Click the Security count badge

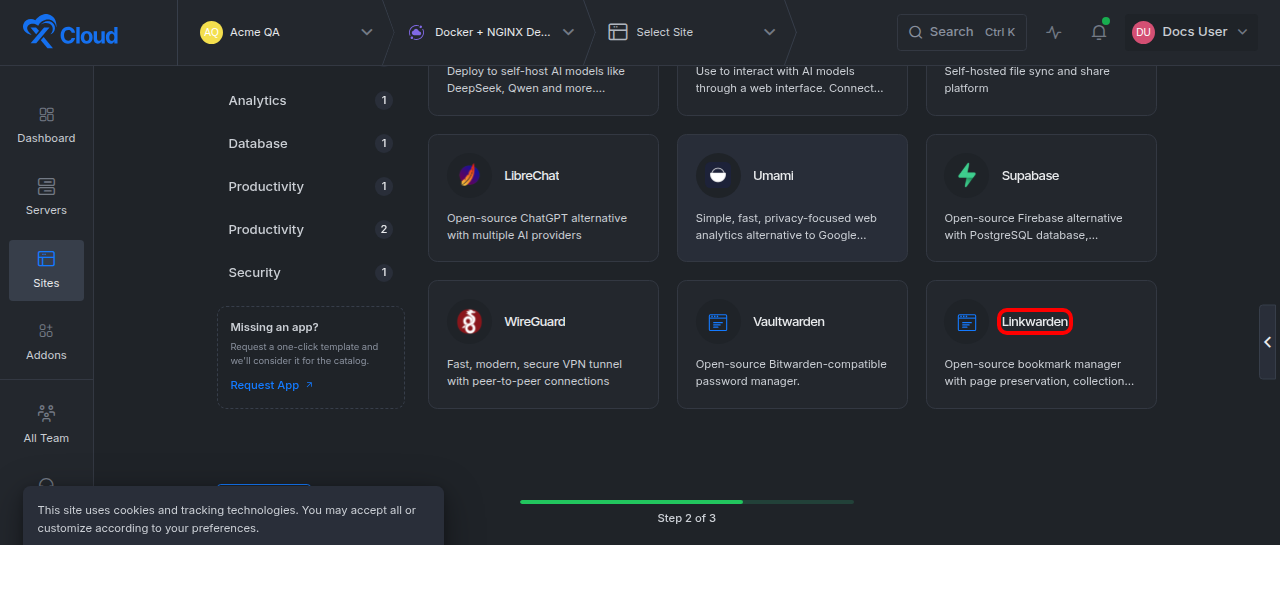point(384,273)
